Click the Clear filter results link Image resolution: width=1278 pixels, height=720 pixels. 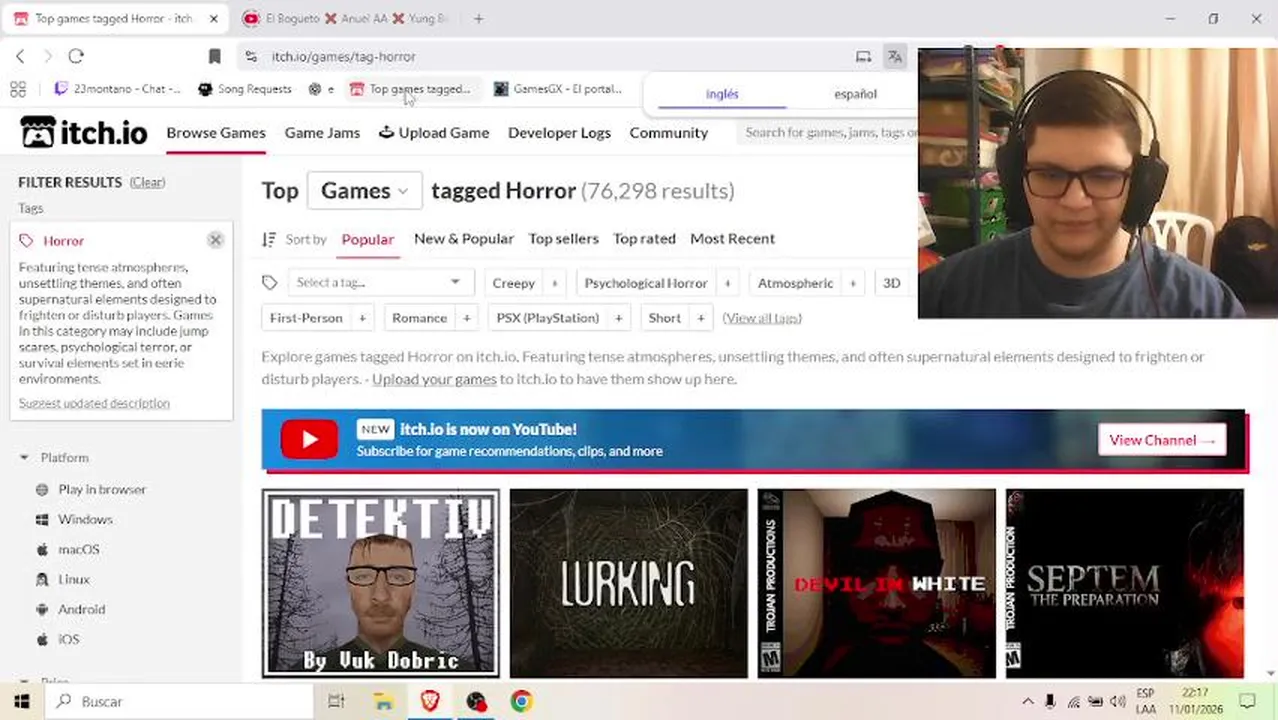tap(147, 182)
